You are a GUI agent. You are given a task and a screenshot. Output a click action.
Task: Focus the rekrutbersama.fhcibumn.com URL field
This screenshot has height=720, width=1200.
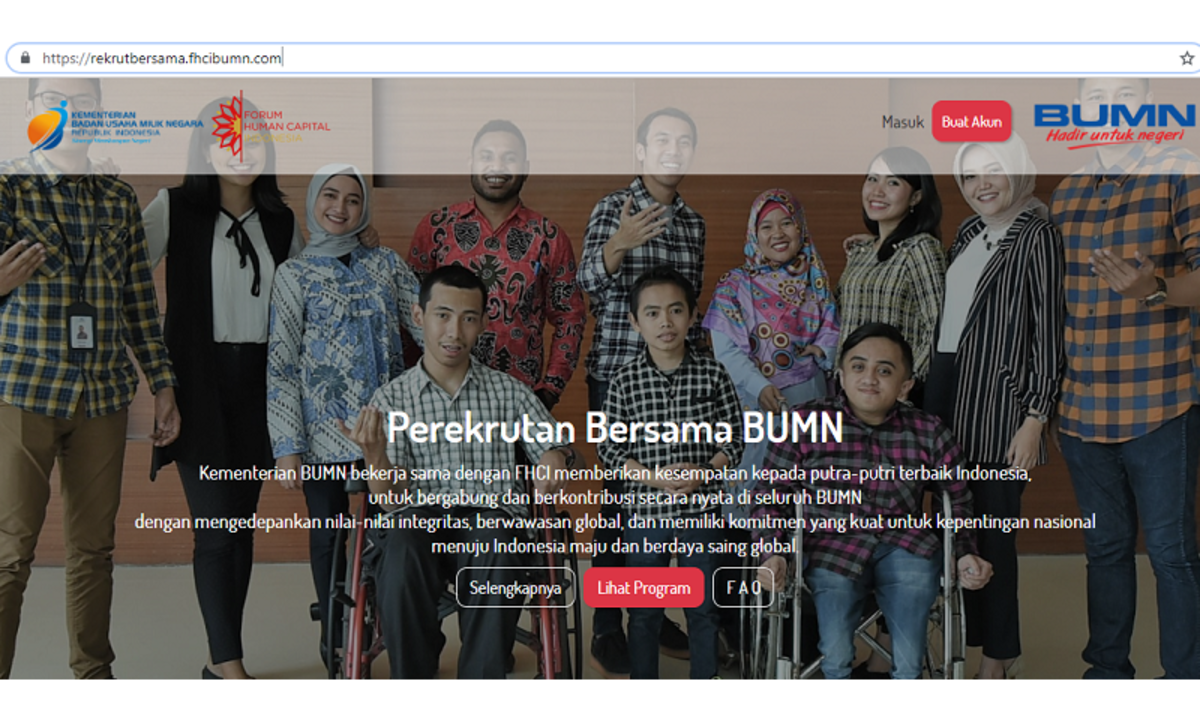pyautogui.click(x=600, y=58)
